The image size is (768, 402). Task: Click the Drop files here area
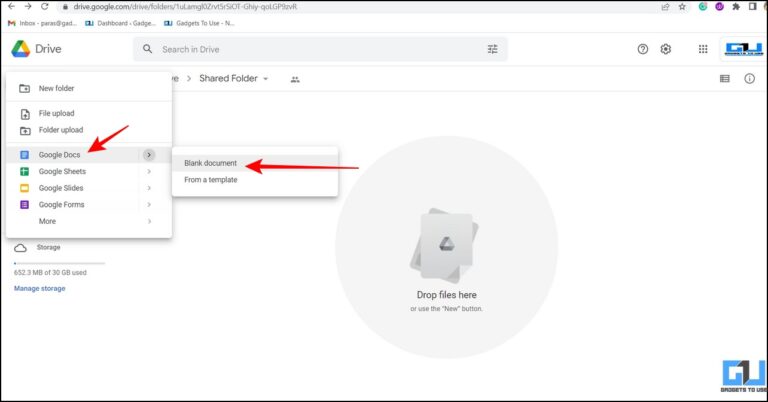click(446, 247)
